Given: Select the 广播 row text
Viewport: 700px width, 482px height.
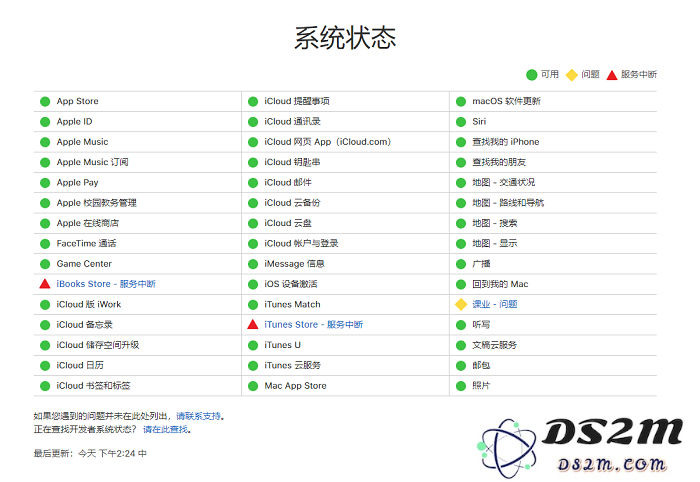Looking at the screenshot, I should click(x=481, y=264).
